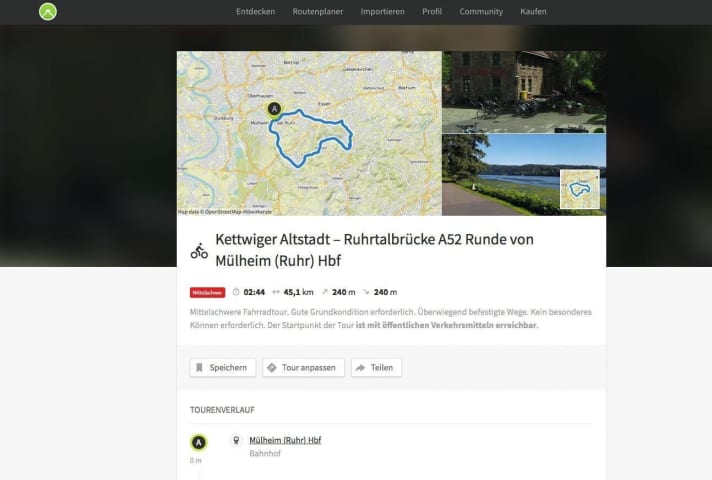Click the bicycle tour type icon
Screen dimensions: 712x480
tap(199, 250)
